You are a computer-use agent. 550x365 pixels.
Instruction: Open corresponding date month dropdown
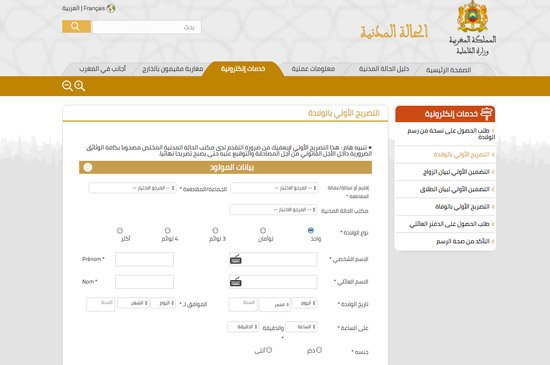click(x=133, y=303)
